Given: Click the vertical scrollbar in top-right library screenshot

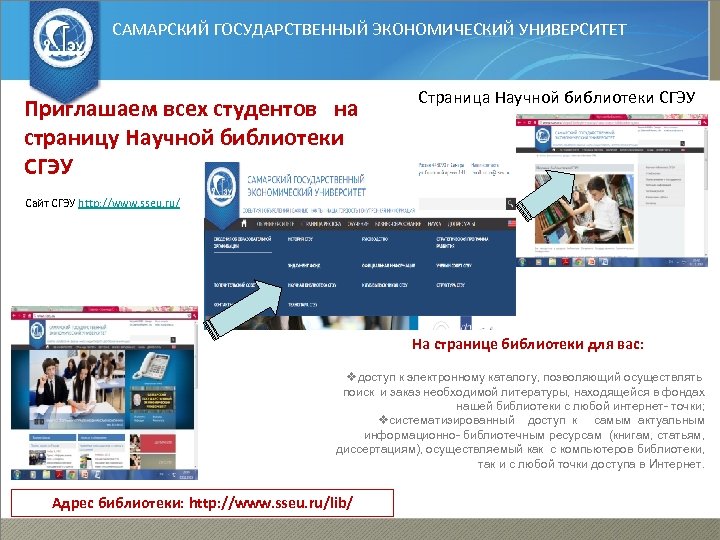Looking at the screenshot, I should pos(706,191).
